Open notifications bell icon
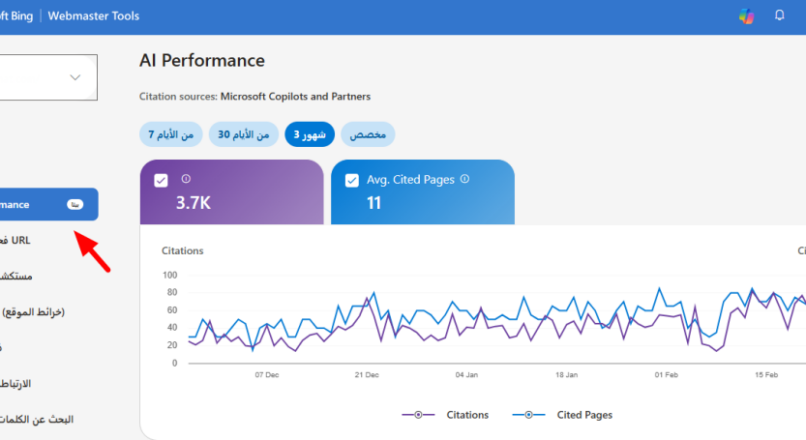 [x=779, y=15]
